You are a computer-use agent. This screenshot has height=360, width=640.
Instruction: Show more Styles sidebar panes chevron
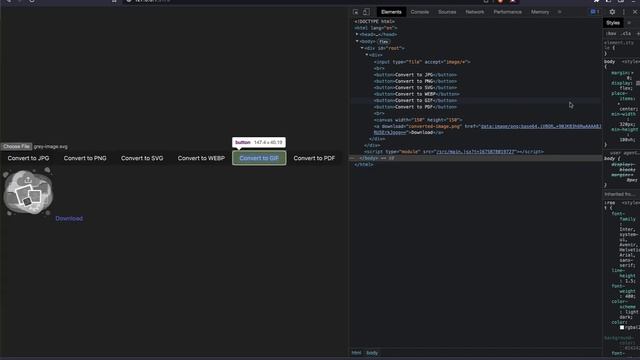click(629, 23)
